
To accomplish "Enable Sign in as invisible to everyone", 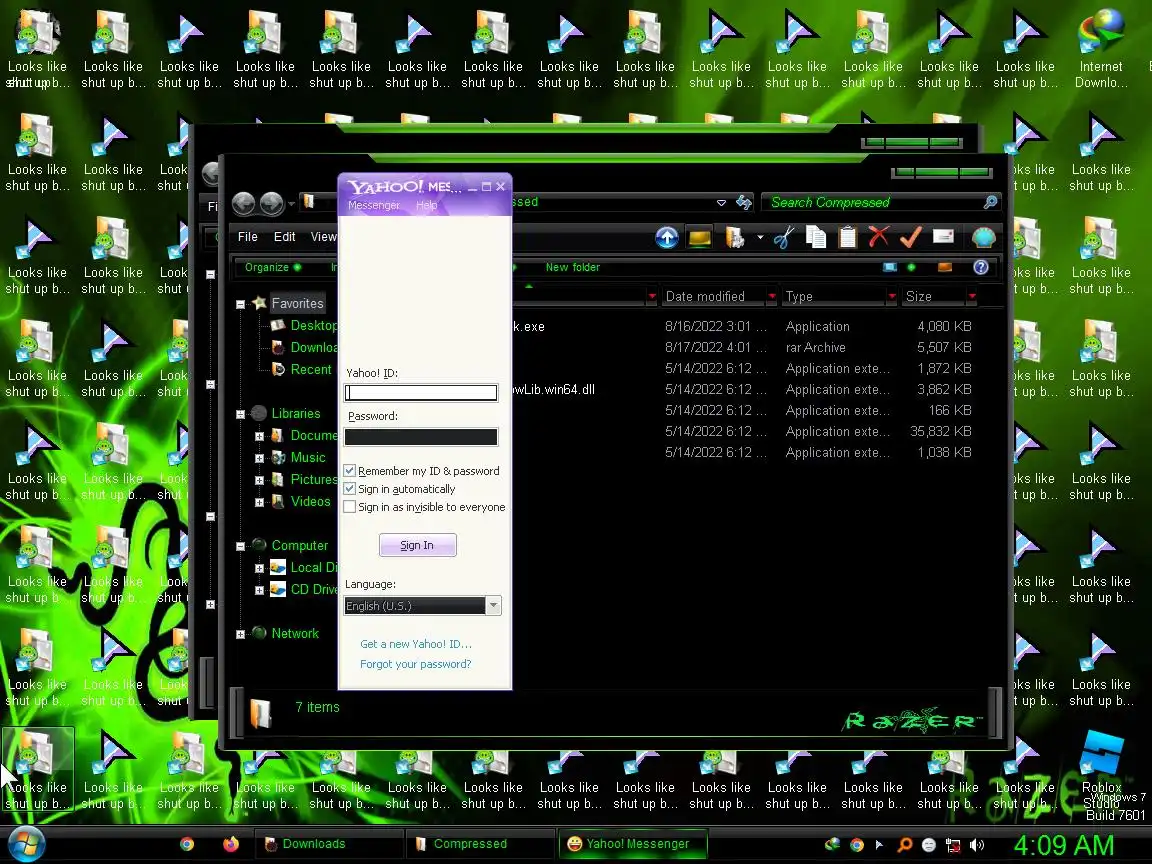I will [350, 507].
